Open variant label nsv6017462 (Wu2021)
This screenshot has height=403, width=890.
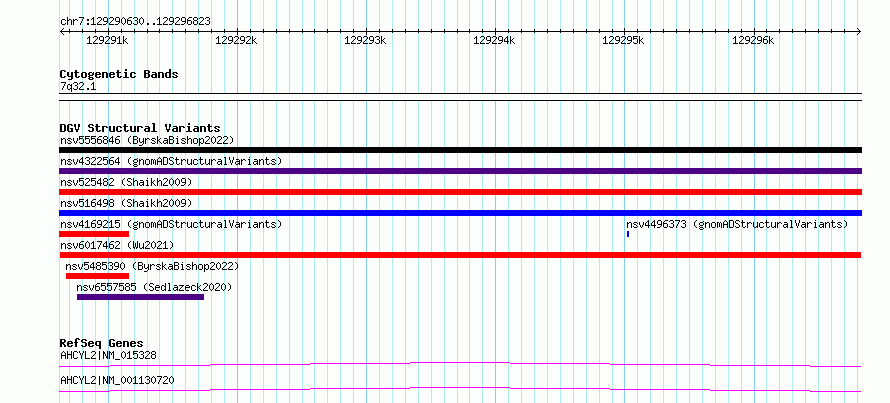pyautogui.click(x=117, y=245)
